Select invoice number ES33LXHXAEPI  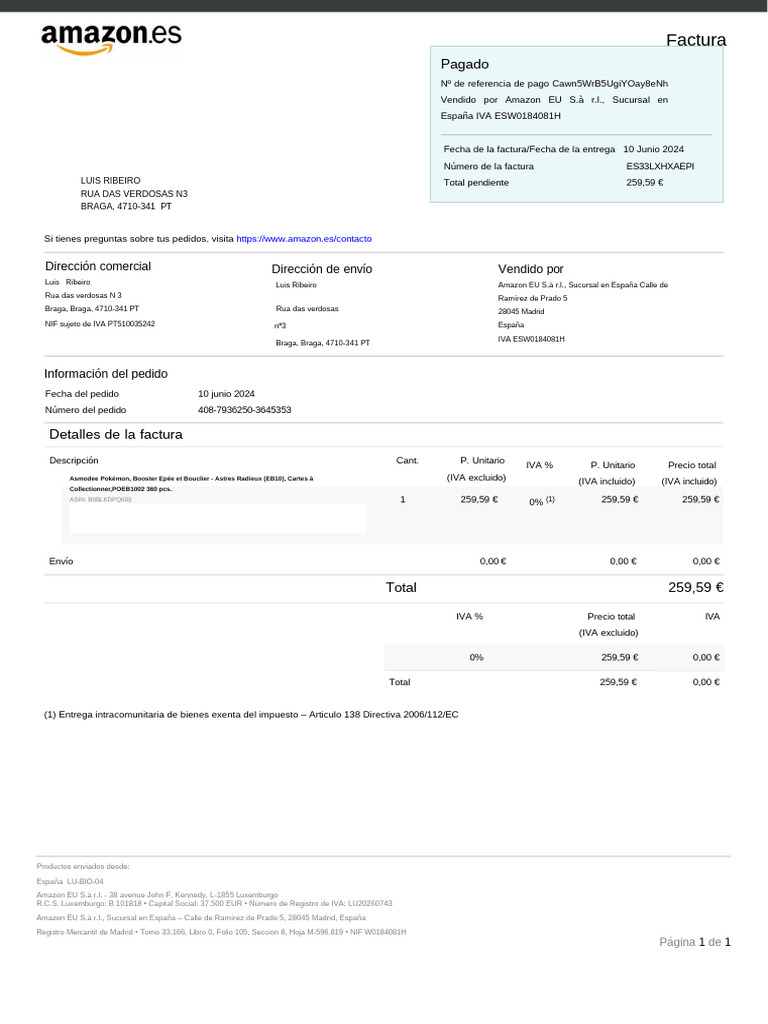pyautogui.click(x=660, y=166)
